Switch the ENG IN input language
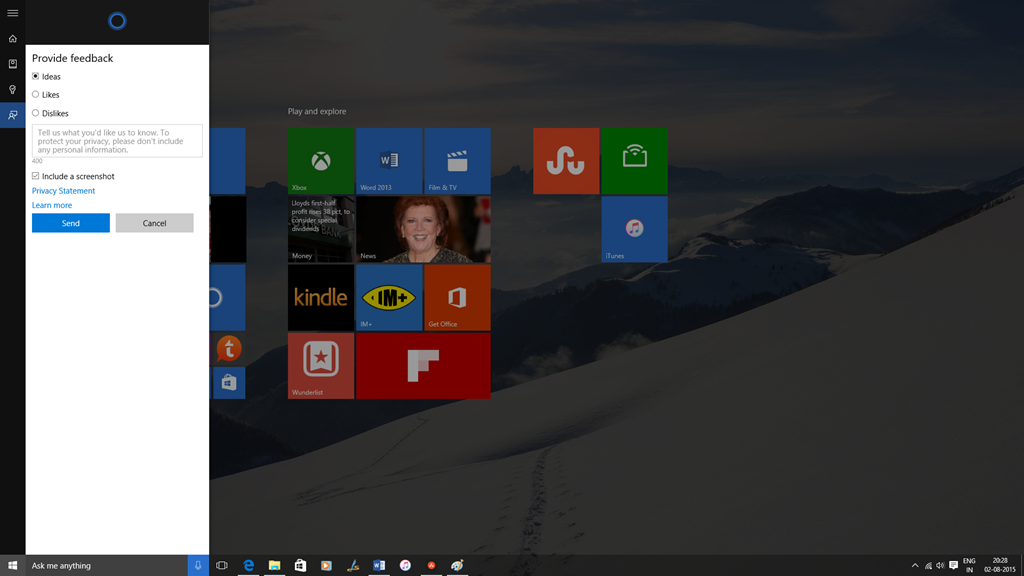 pos(969,566)
